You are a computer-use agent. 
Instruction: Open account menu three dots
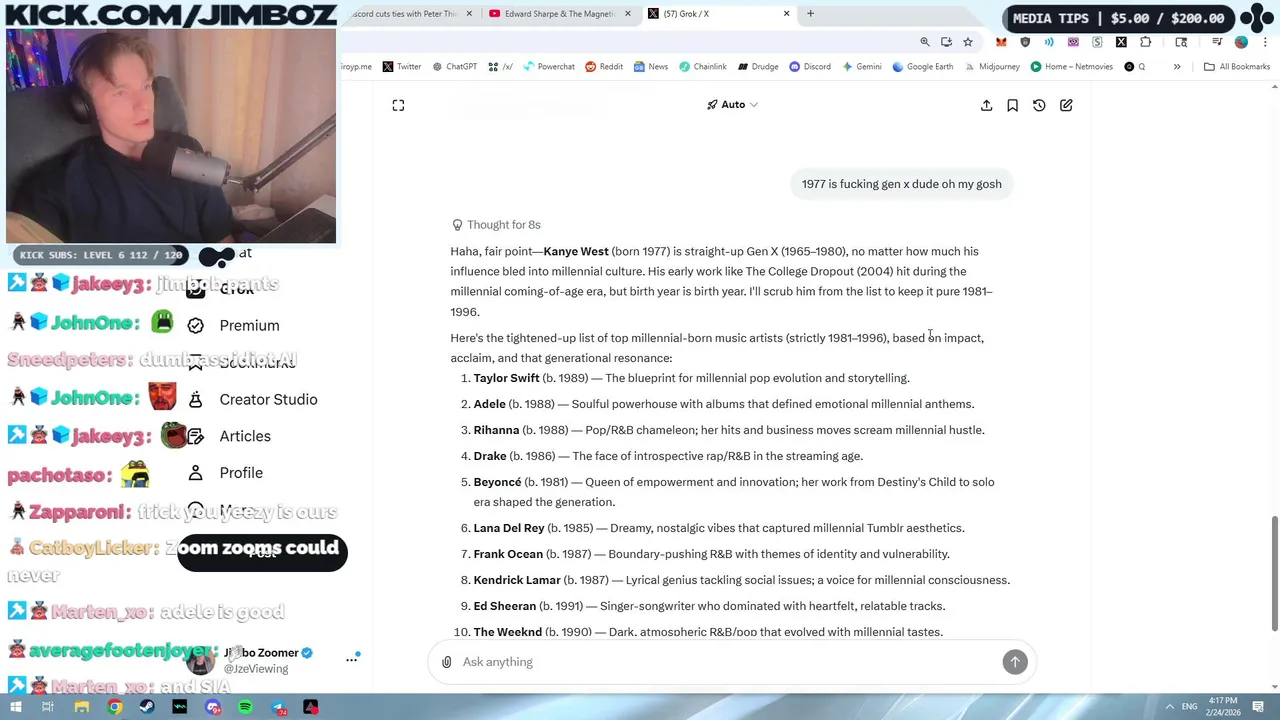[x=352, y=659]
